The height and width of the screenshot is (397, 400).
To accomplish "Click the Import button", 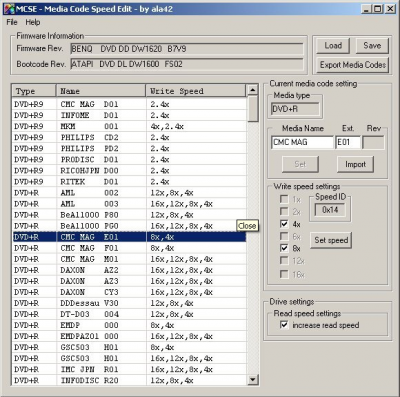I will click(x=355, y=164).
